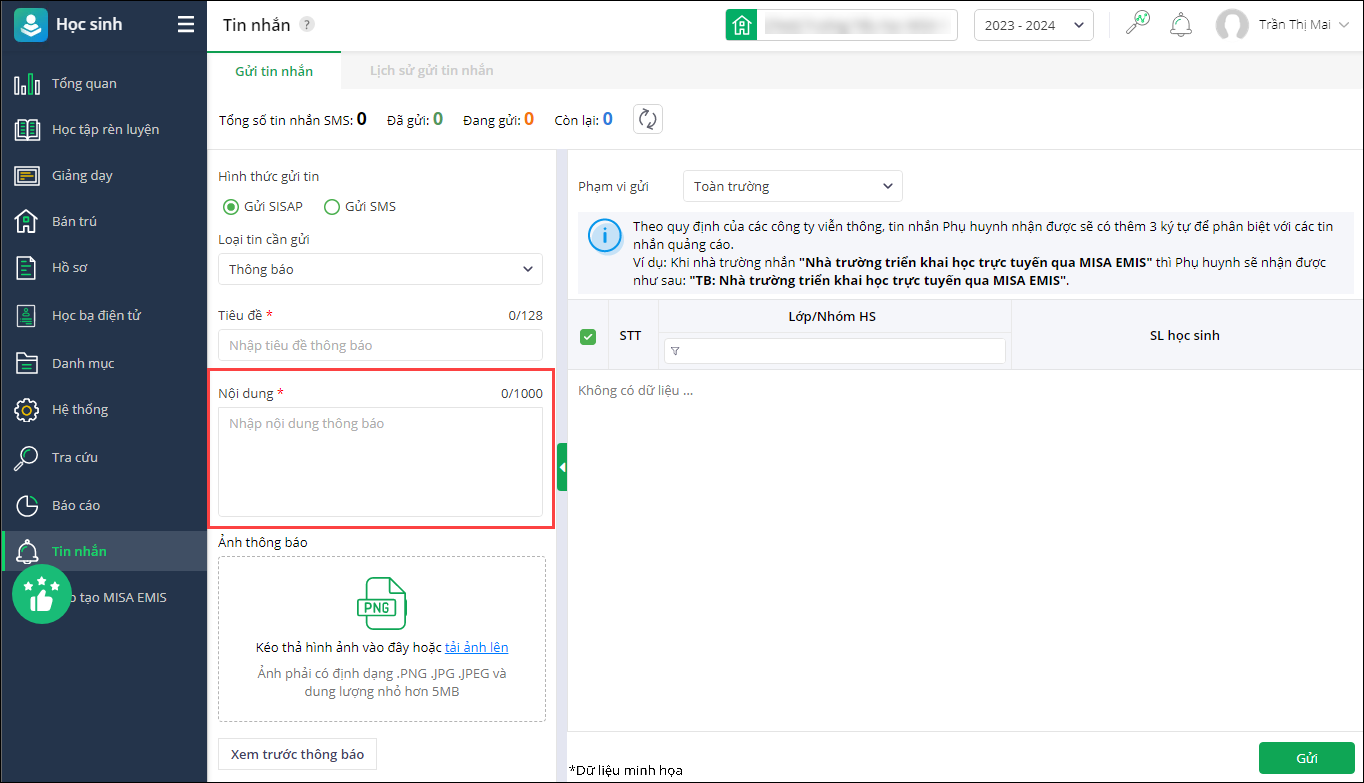Go to Tra cứu menu item
The image size is (1364, 783).
75,458
